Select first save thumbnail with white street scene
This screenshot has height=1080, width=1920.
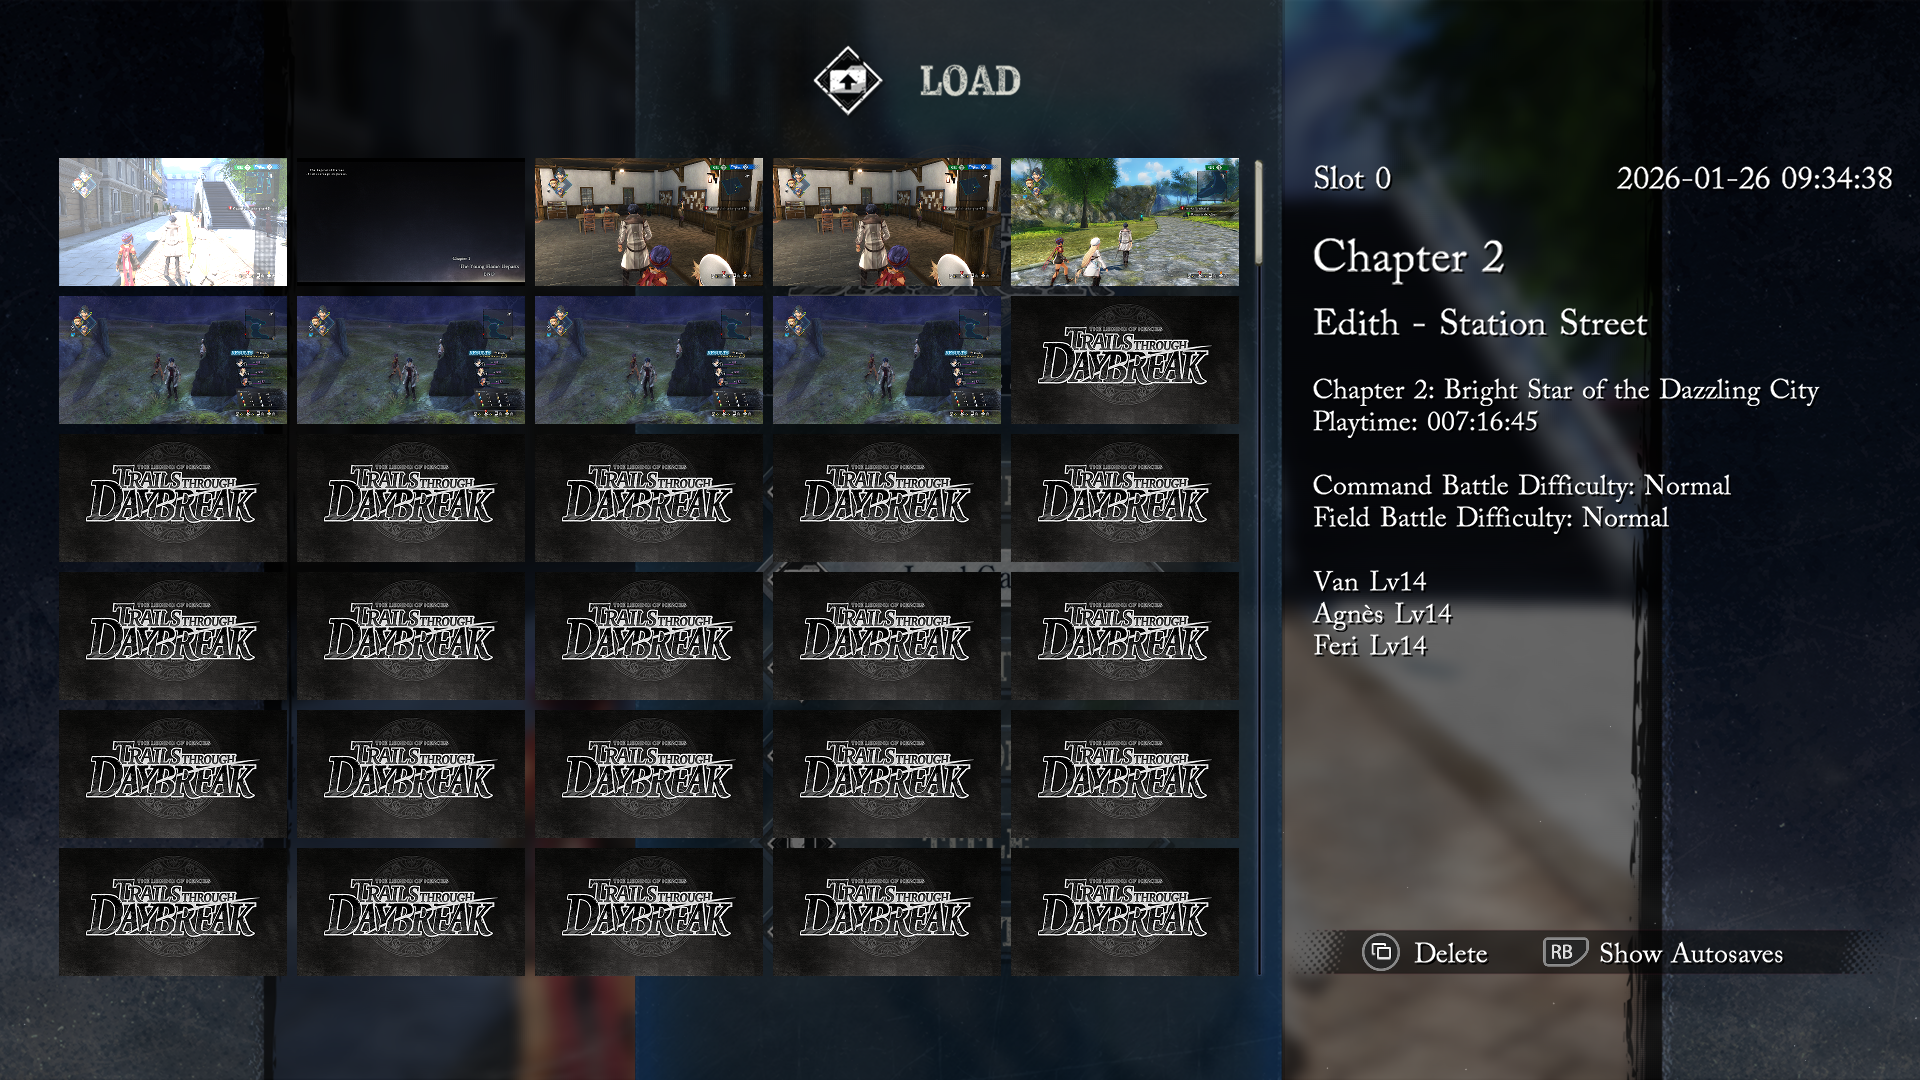tap(173, 222)
